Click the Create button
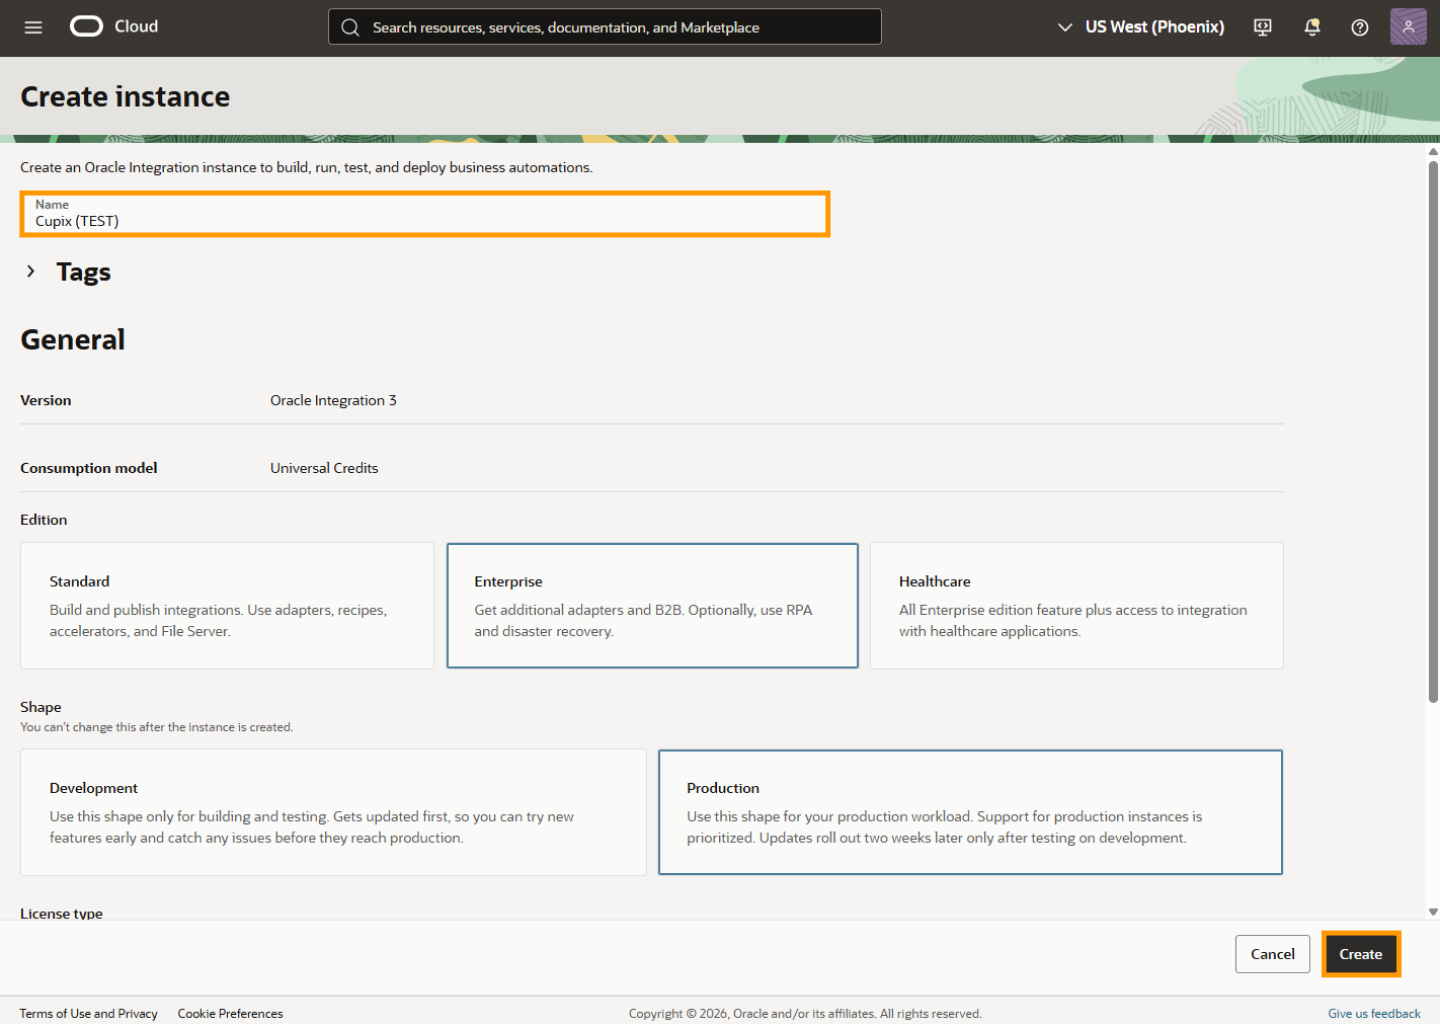This screenshot has width=1440, height=1024. point(1361,954)
